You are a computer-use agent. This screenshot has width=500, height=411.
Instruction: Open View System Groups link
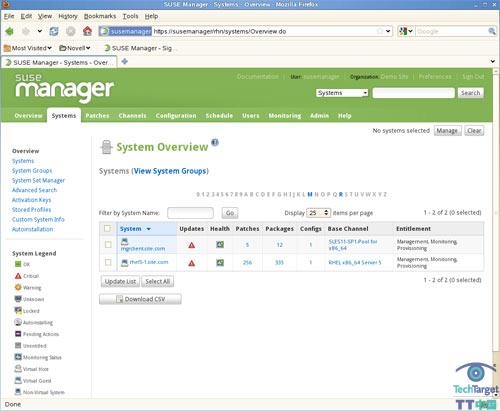(171, 171)
